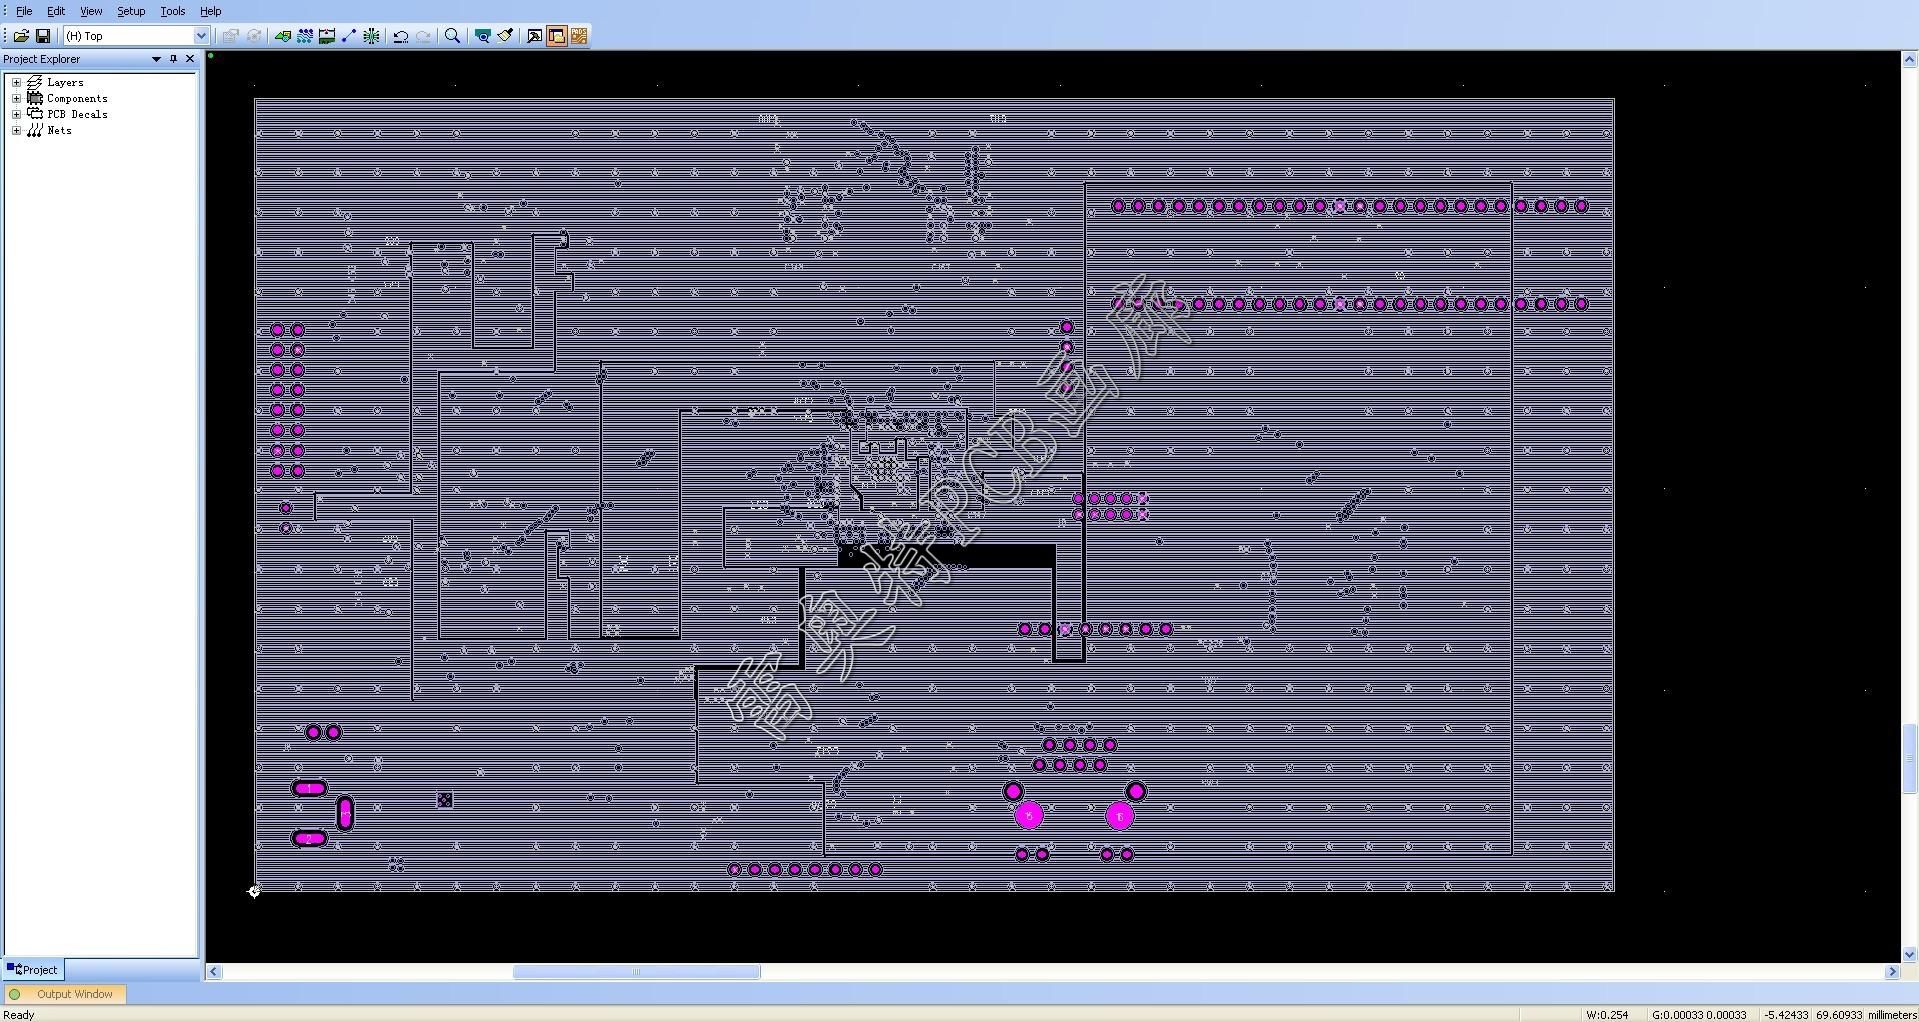The height and width of the screenshot is (1022, 1919).
Task: Open the Dimensioning toolbar icon
Action: 327,36
